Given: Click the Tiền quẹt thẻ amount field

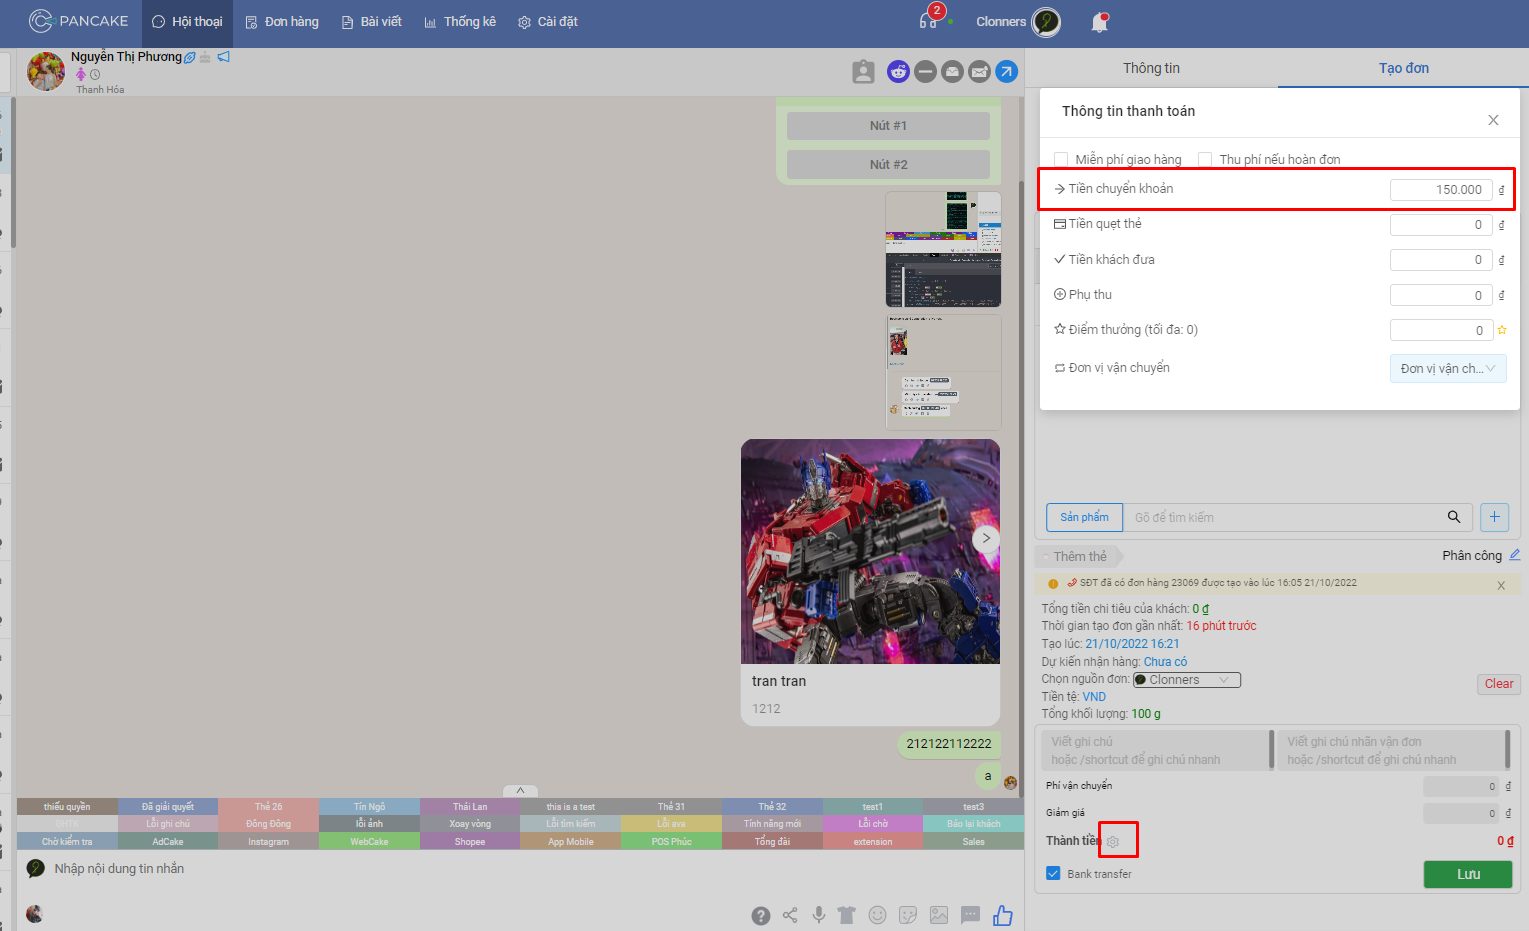Looking at the screenshot, I should (1441, 225).
